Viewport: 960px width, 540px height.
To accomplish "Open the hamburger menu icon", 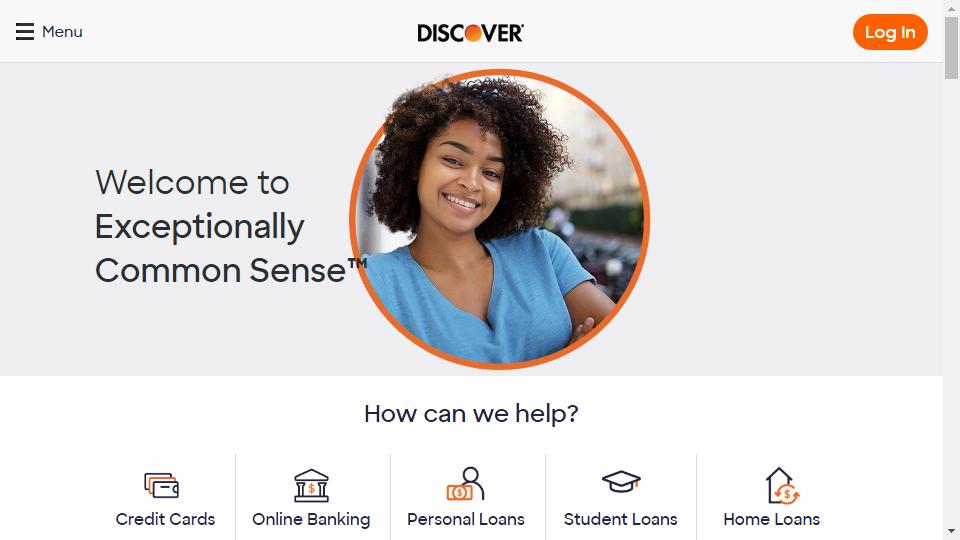I will pyautogui.click(x=24, y=31).
